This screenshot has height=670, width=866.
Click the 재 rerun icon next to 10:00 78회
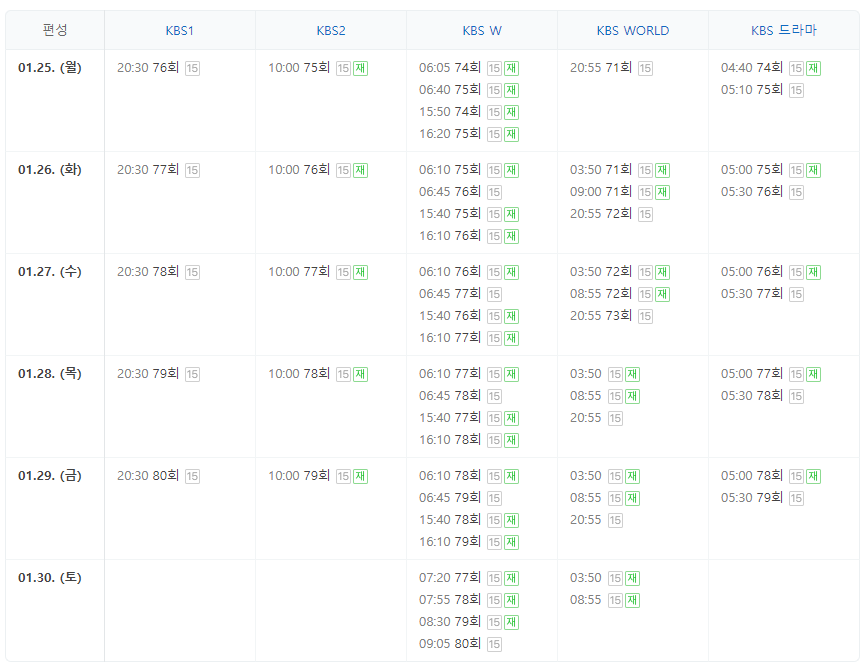(361, 374)
